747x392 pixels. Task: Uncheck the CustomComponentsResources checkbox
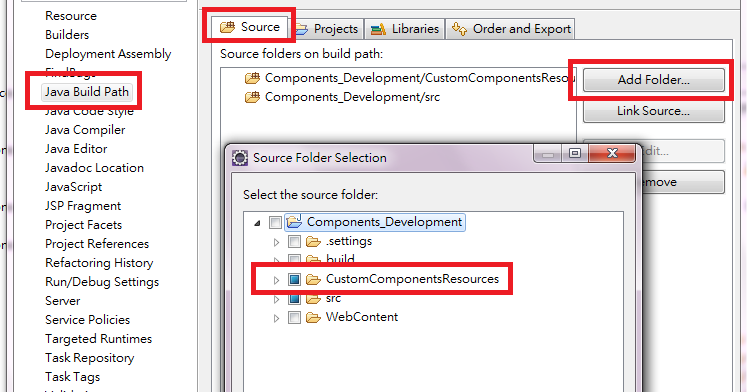point(294,280)
